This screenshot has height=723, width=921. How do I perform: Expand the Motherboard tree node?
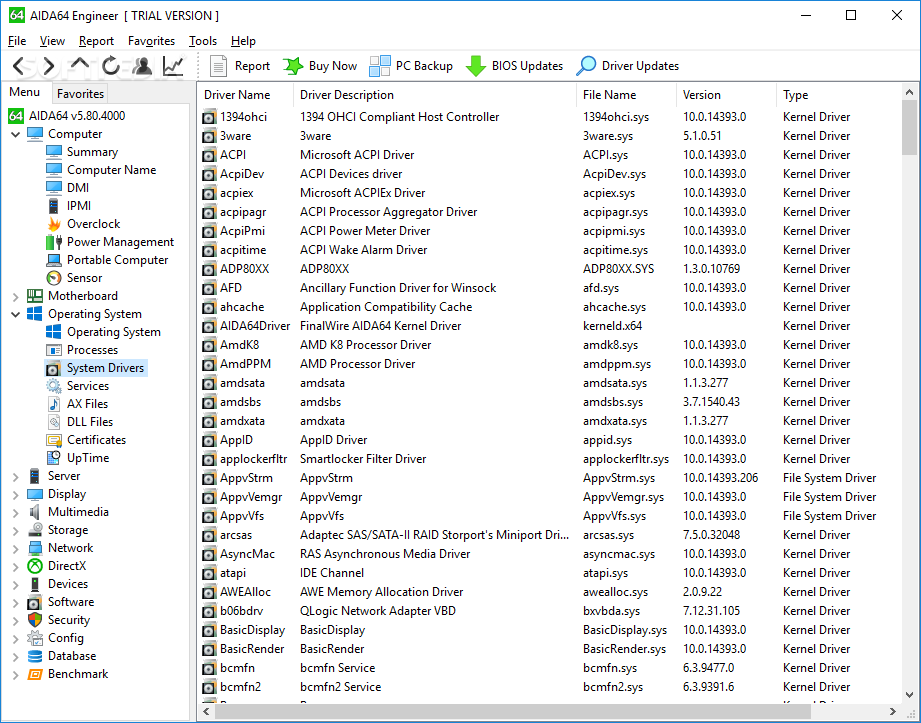15,297
